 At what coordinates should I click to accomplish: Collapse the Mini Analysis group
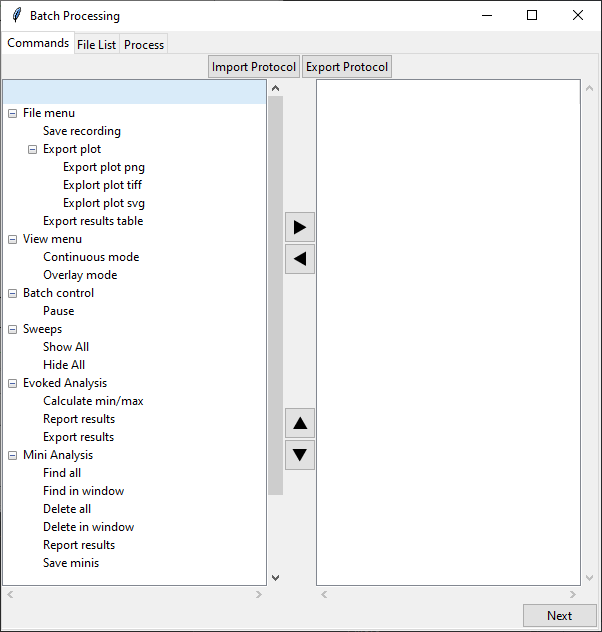point(12,455)
